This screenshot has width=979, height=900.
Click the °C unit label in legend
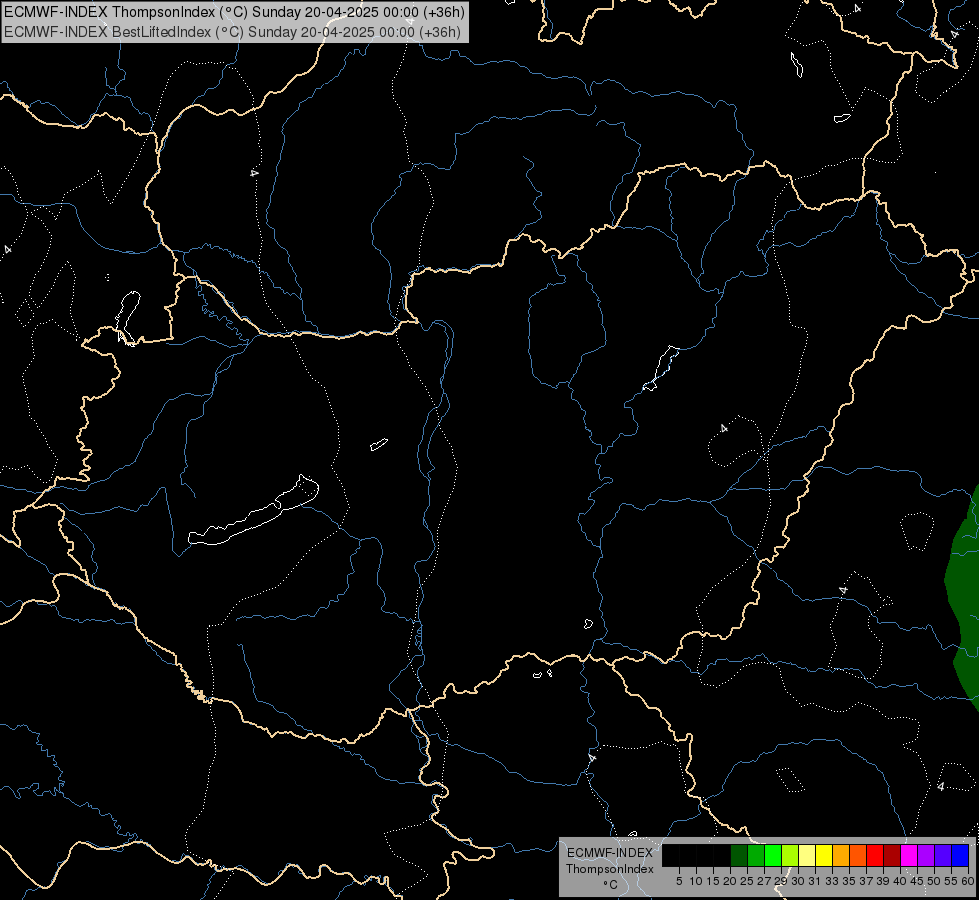(x=610, y=885)
